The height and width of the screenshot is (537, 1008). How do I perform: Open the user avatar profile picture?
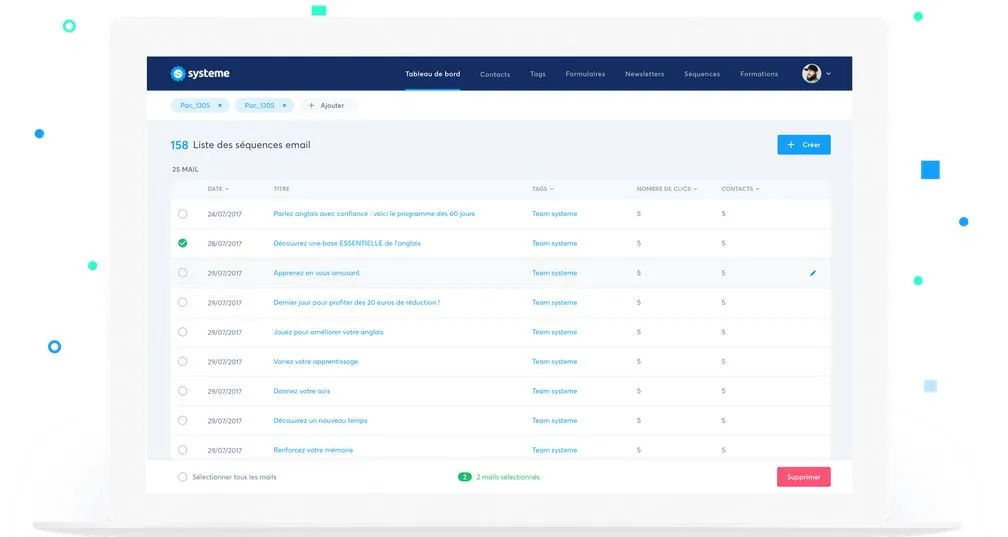pyautogui.click(x=811, y=73)
